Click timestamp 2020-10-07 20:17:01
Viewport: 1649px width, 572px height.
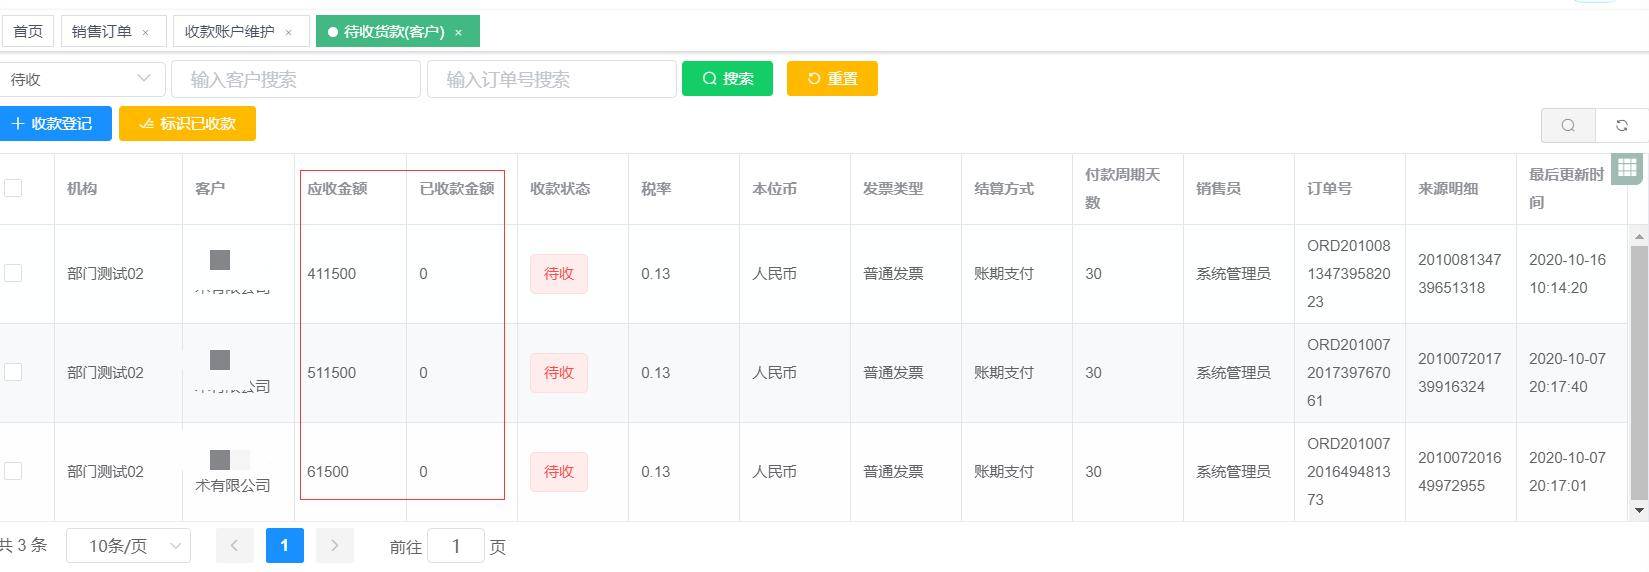pyautogui.click(x=1567, y=471)
